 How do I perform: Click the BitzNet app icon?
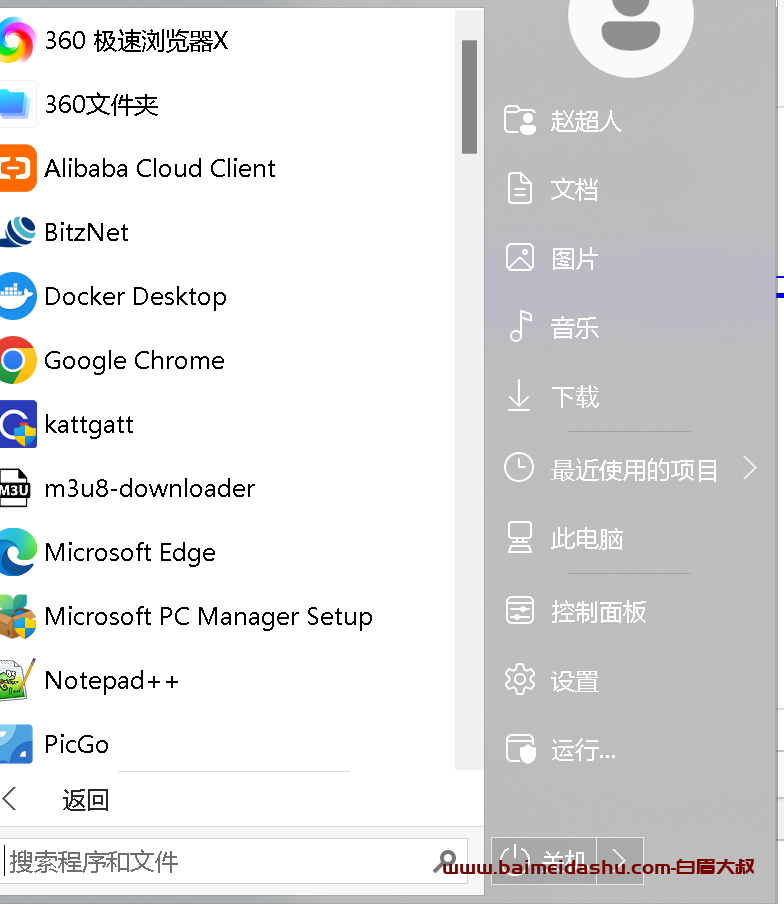click(17, 232)
